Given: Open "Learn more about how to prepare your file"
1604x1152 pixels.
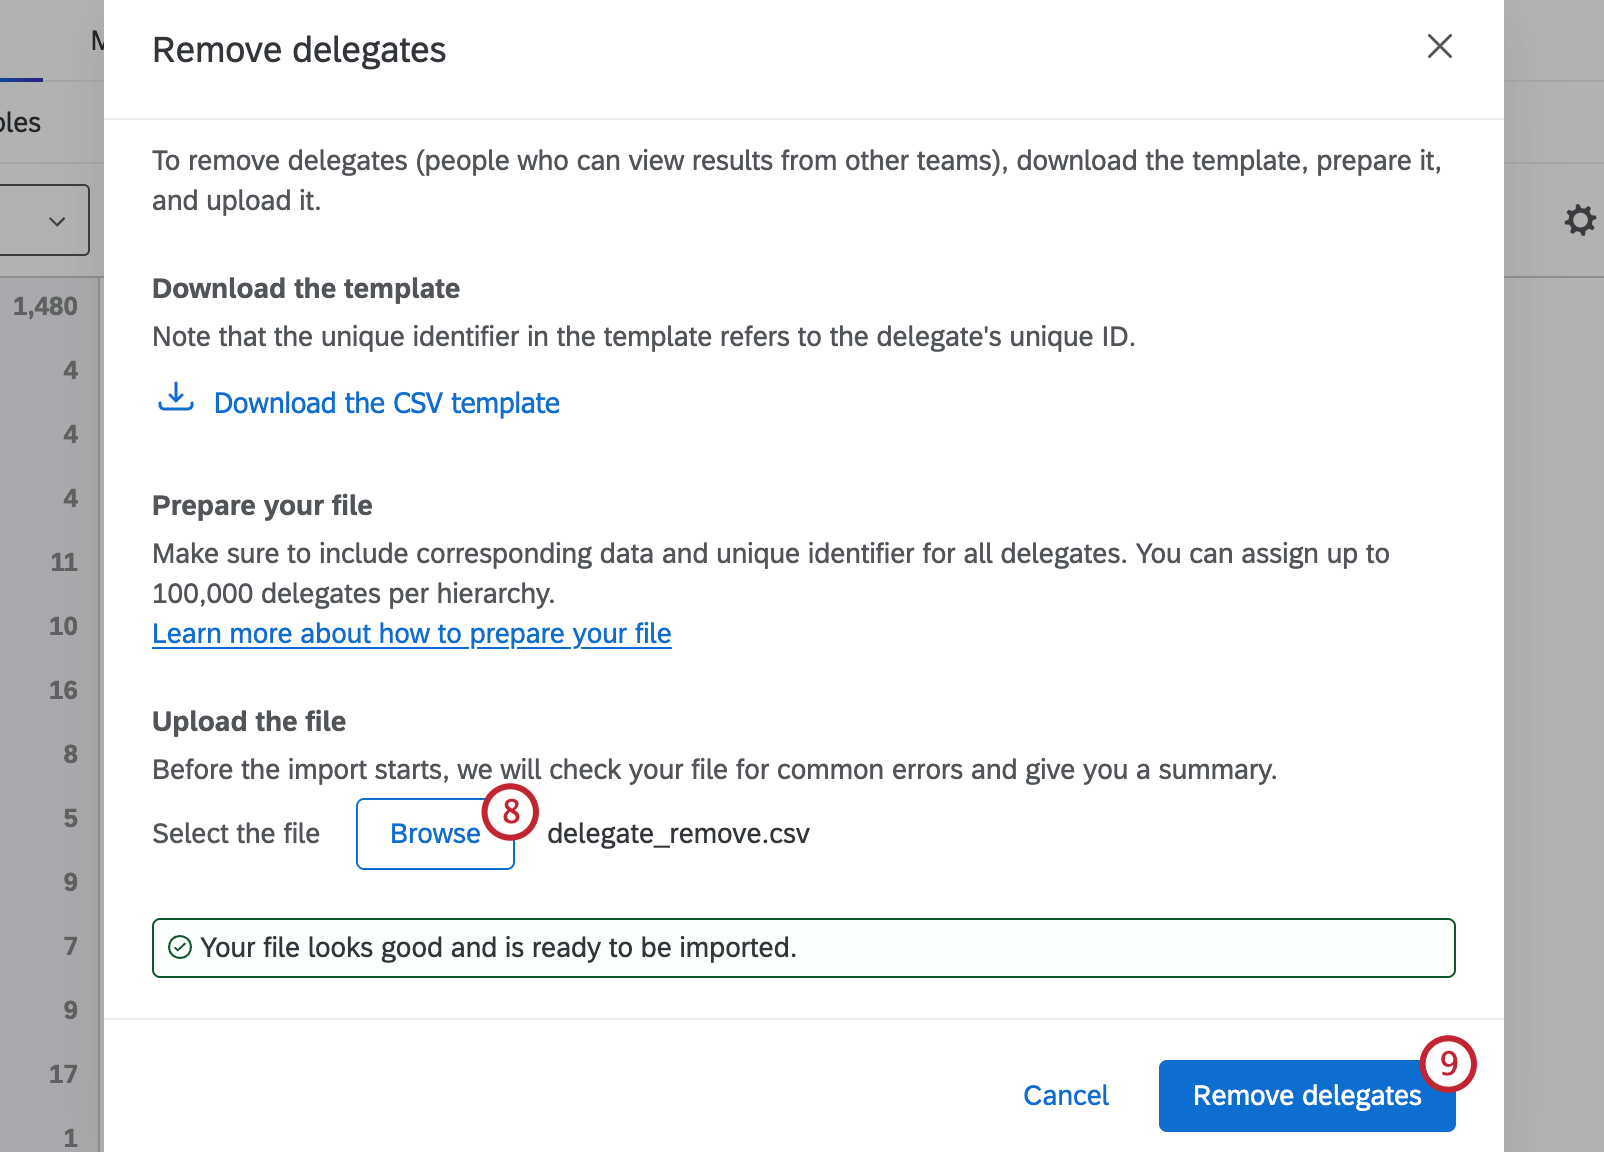Looking at the screenshot, I should pos(411,633).
